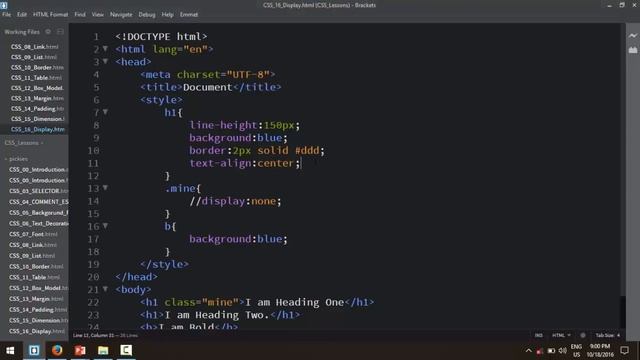Screen dimensions: 640x360
Task: Click the blue color value on line 9
Action: pos(269,138)
